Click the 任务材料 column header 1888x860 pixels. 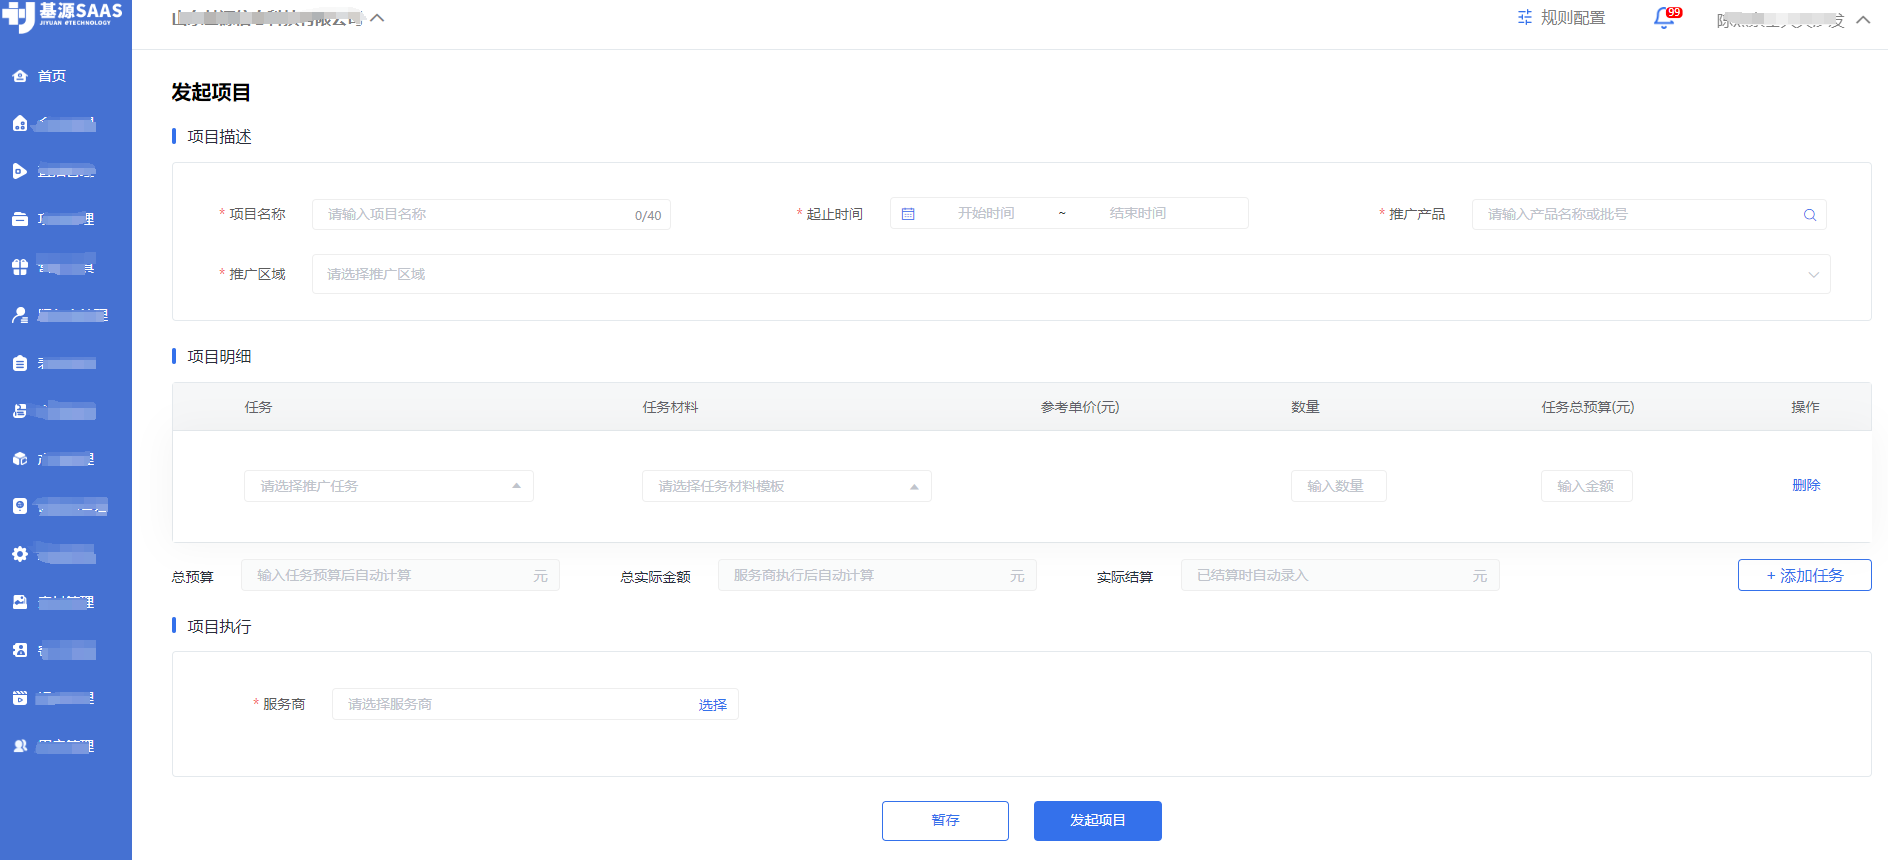[670, 407]
